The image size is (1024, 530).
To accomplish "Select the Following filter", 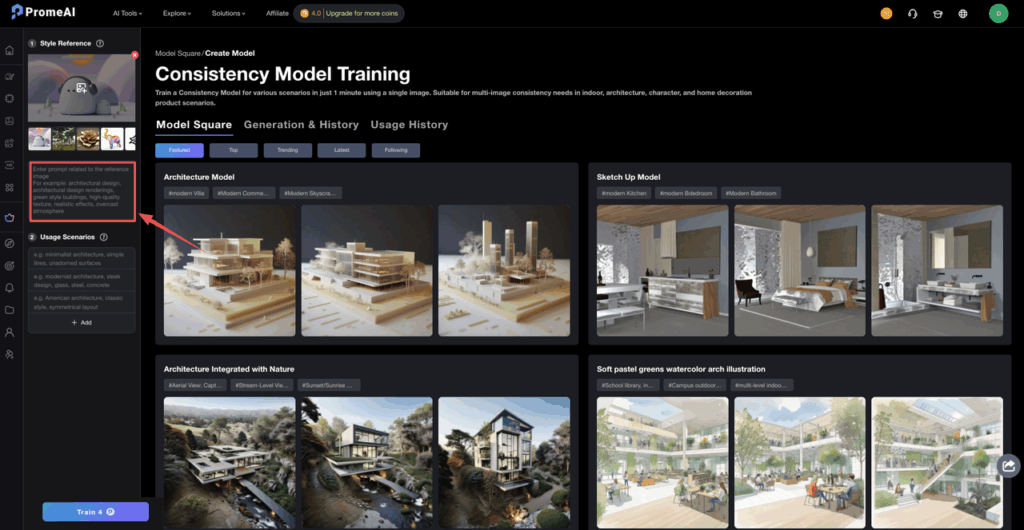I will point(396,150).
